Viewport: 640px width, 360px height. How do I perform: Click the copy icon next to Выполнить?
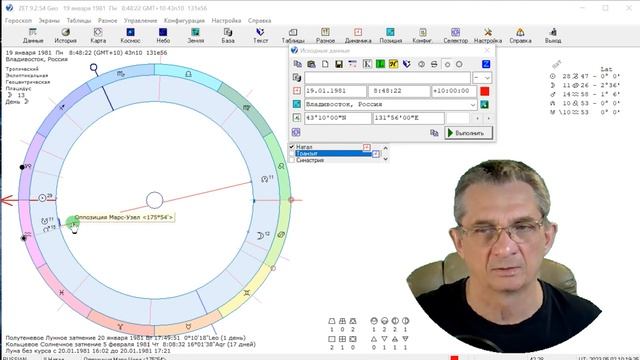[434, 133]
